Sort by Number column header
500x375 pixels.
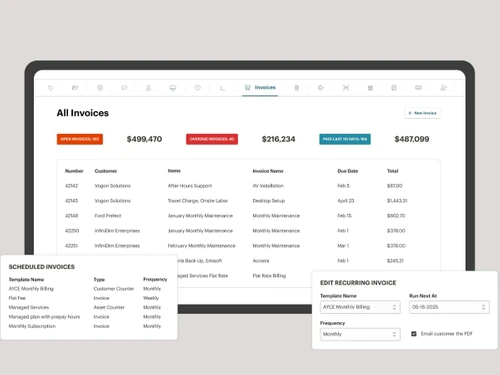click(74, 171)
